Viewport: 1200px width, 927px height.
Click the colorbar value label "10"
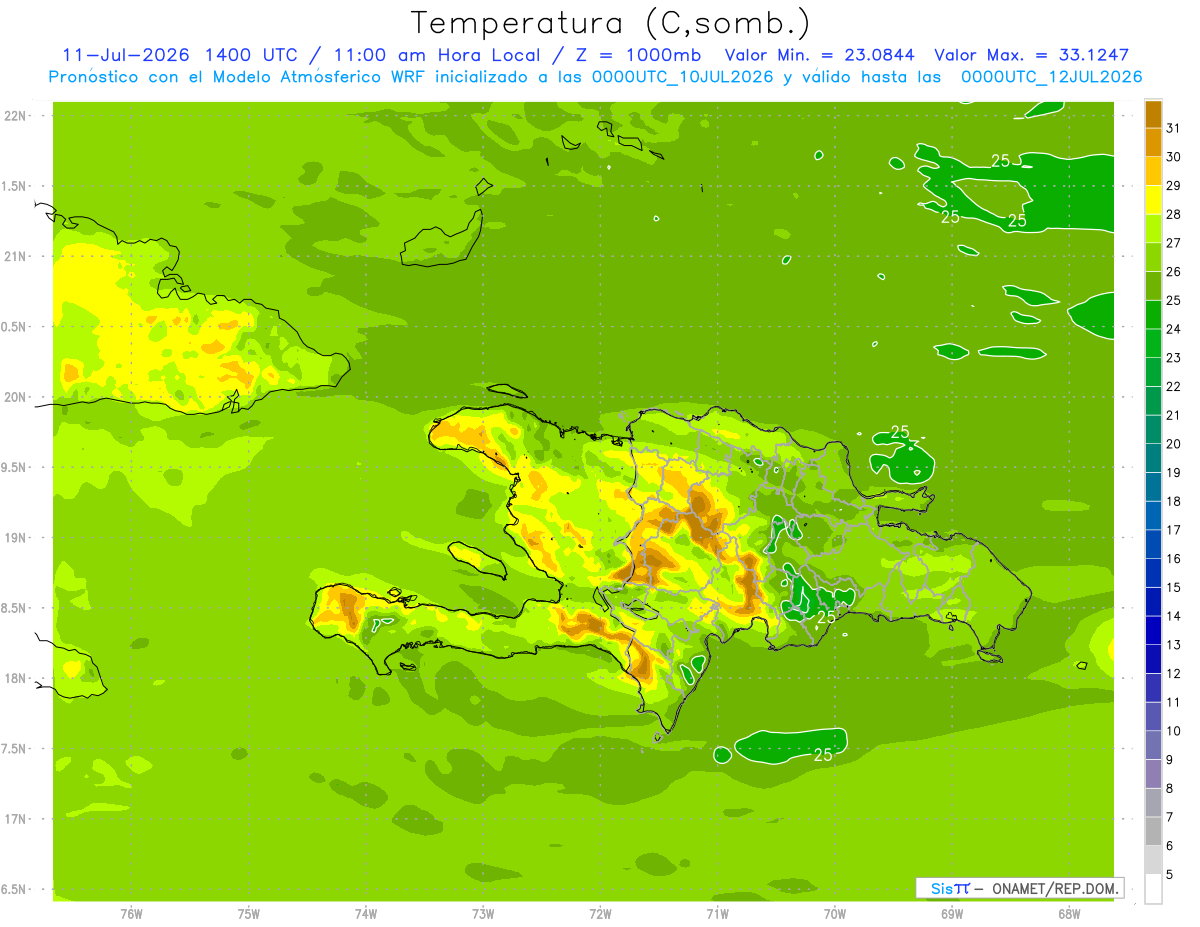[1174, 730]
